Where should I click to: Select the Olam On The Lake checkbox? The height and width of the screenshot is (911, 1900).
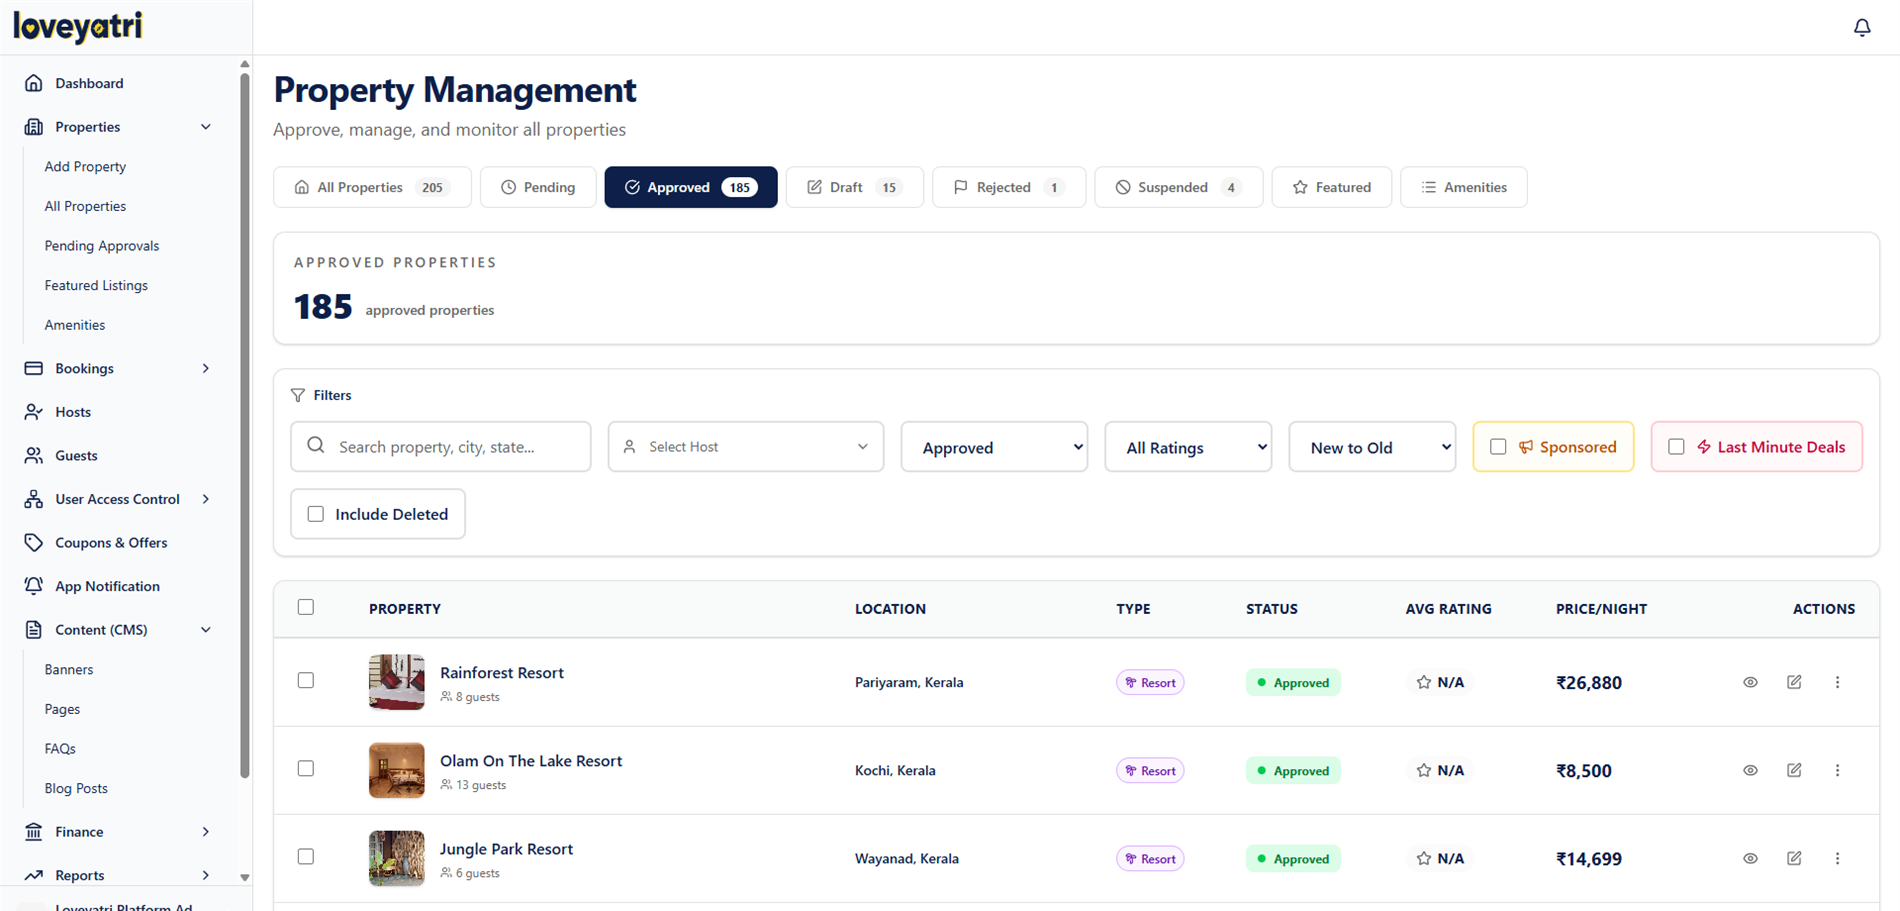[306, 768]
